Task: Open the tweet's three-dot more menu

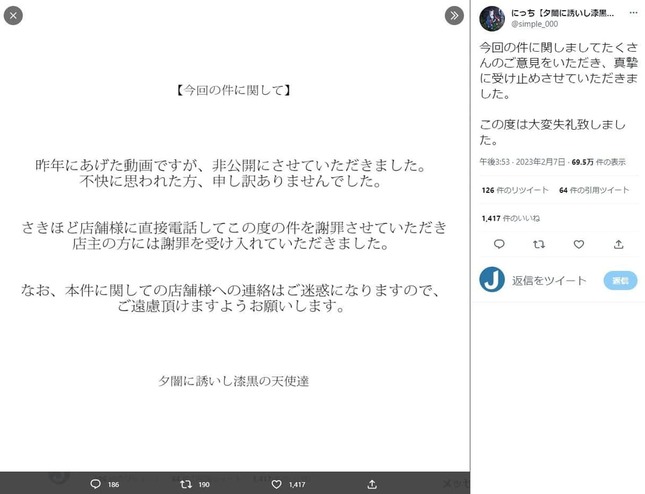Action: [632, 13]
